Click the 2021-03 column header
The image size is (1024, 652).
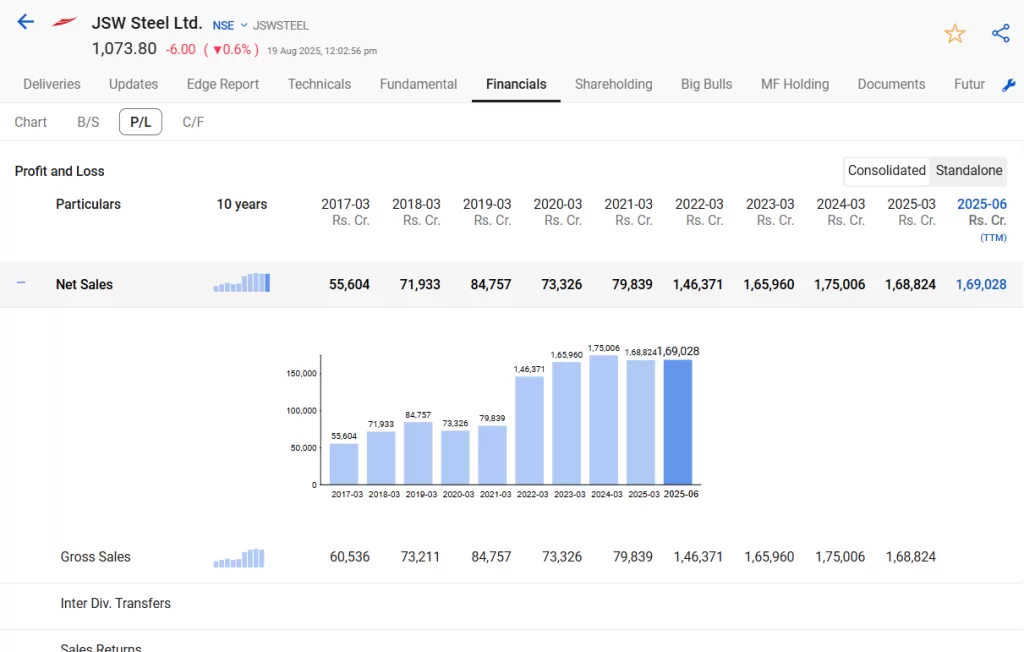(628, 212)
